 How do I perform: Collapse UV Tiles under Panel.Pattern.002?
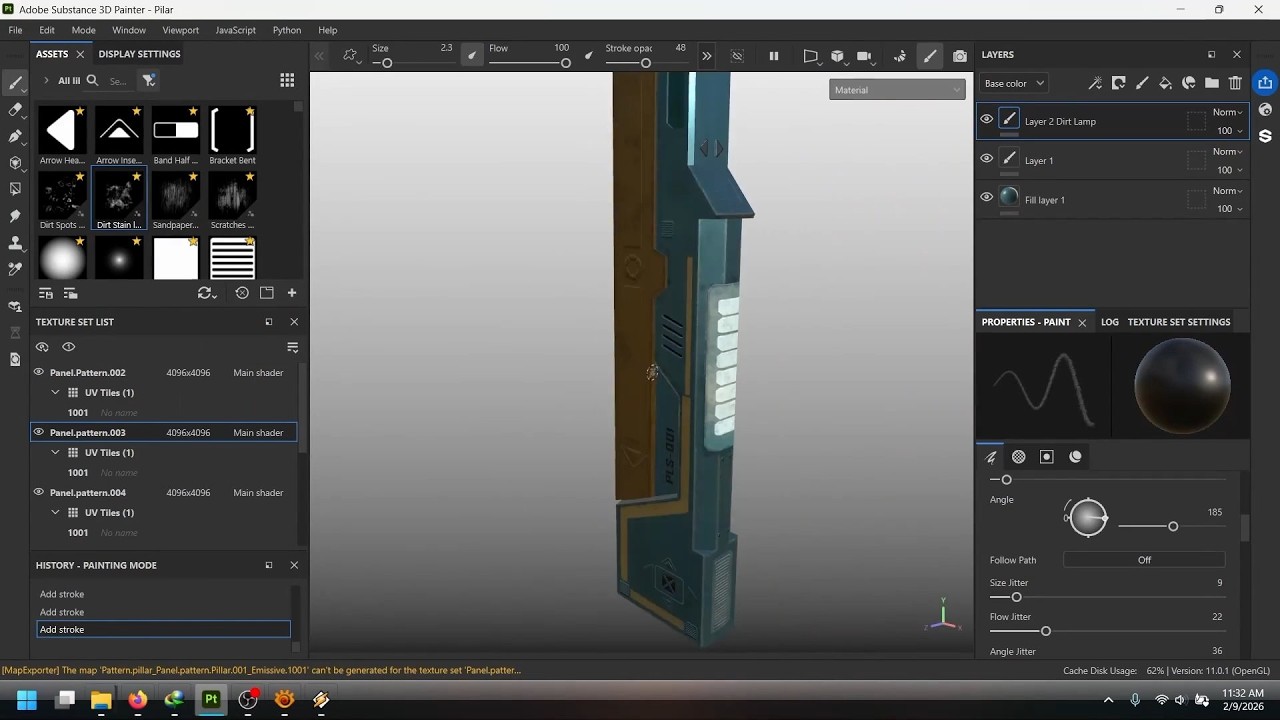click(55, 392)
